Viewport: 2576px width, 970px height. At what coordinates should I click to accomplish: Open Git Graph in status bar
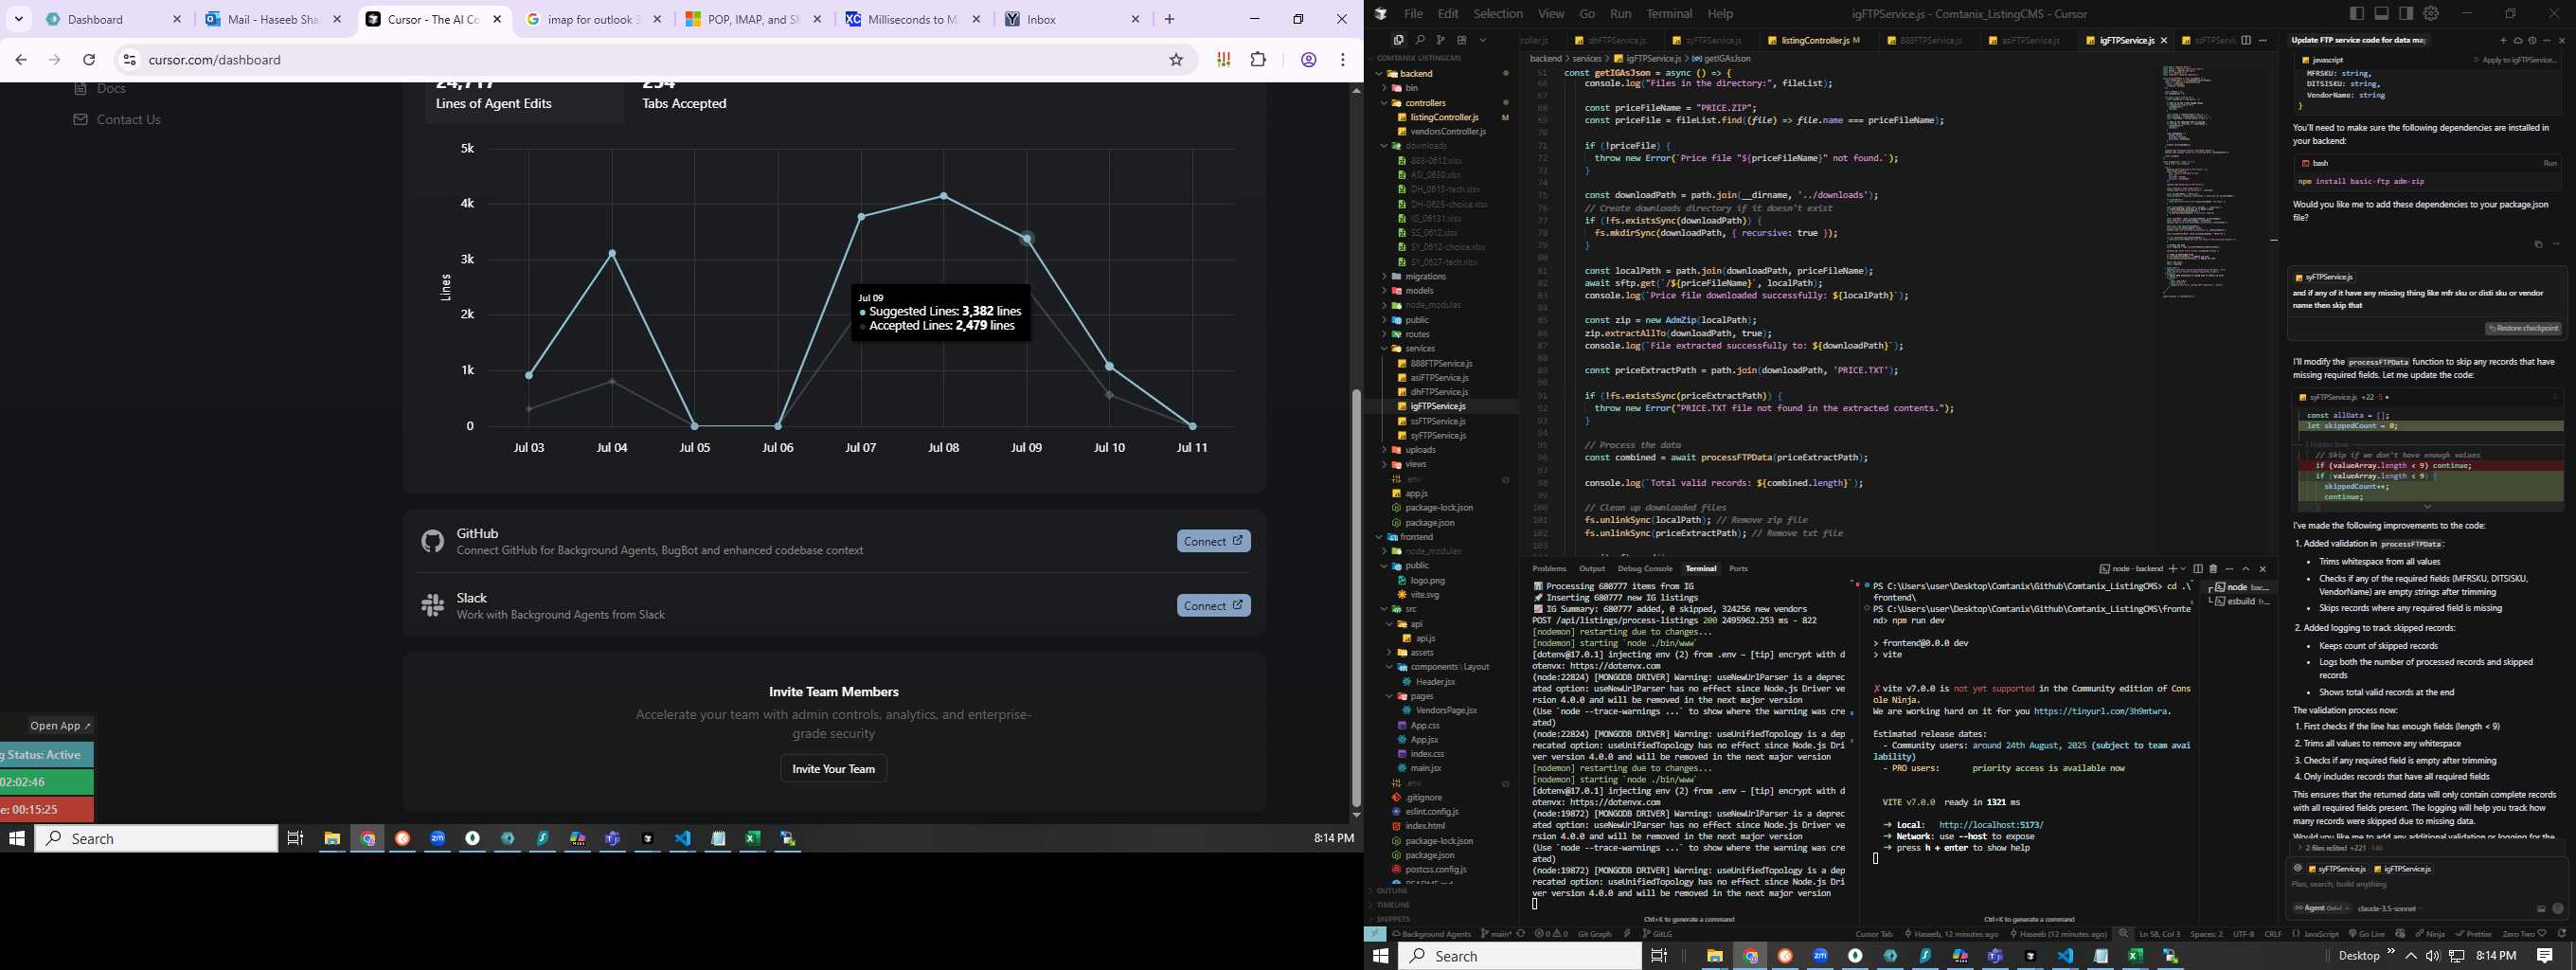[1594, 934]
